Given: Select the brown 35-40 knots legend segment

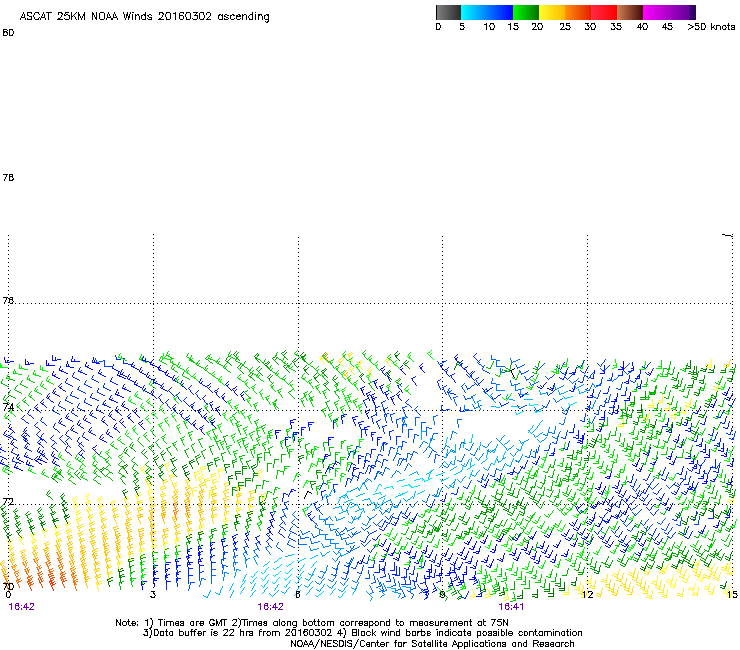Looking at the screenshot, I should click(x=630, y=12).
